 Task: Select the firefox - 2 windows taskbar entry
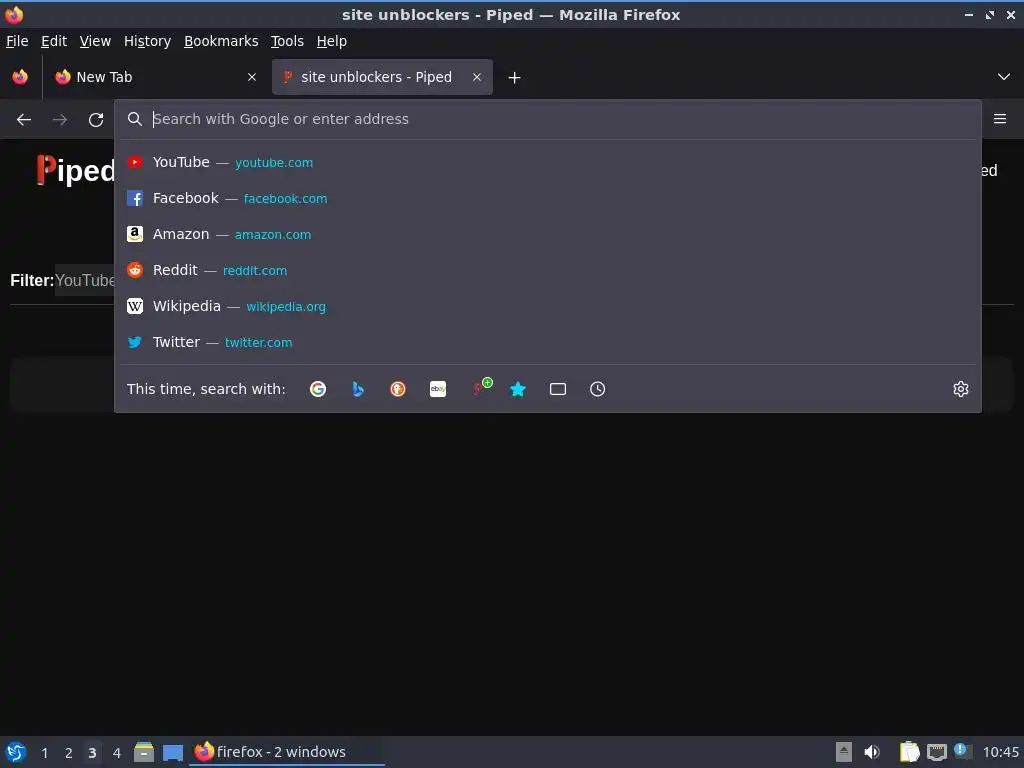[x=287, y=752]
